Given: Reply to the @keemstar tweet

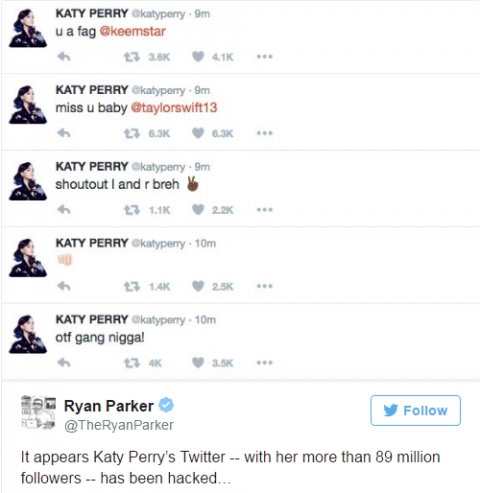Looking at the screenshot, I should 64,57.
